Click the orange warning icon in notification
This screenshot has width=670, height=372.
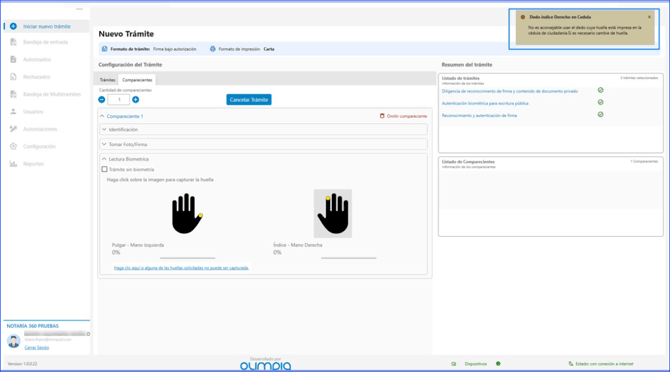523,17
